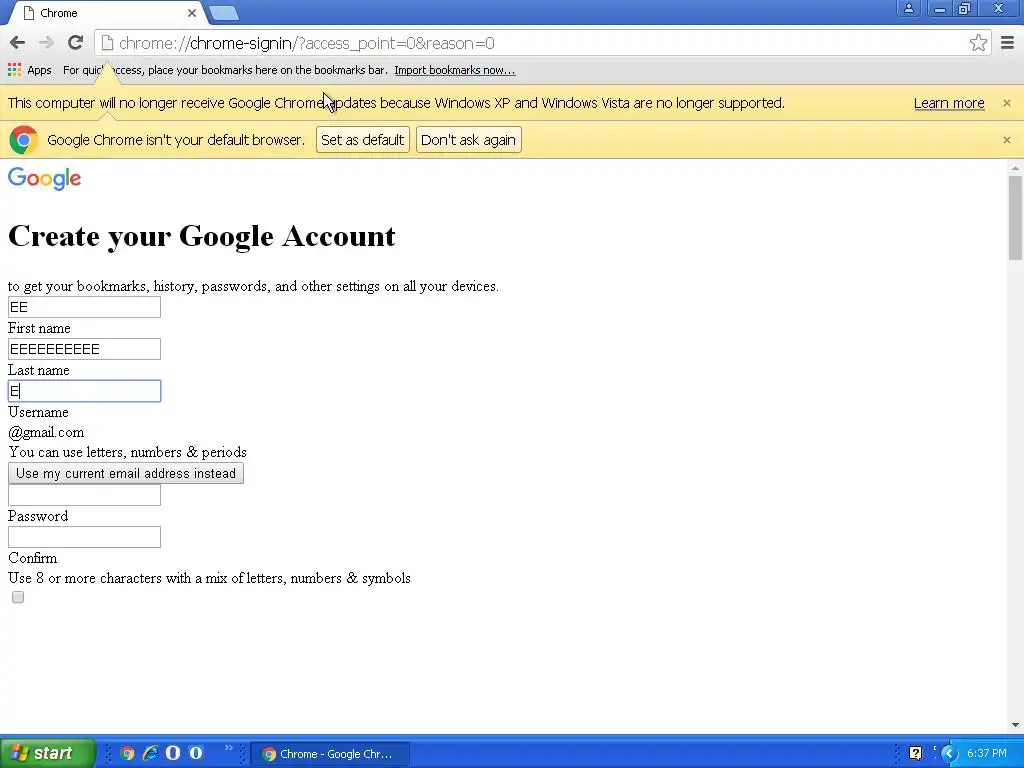The height and width of the screenshot is (768, 1024).
Task: Click the Set as default button
Action: click(x=362, y=140)
